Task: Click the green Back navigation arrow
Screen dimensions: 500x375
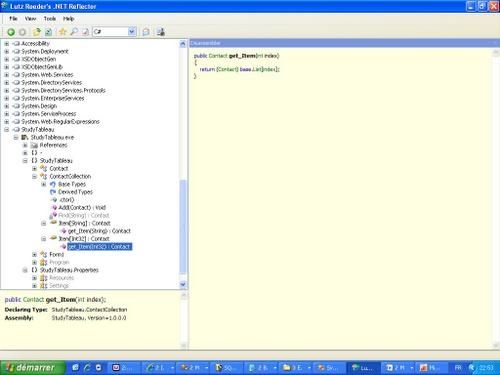Action: [x=11, y=32]
